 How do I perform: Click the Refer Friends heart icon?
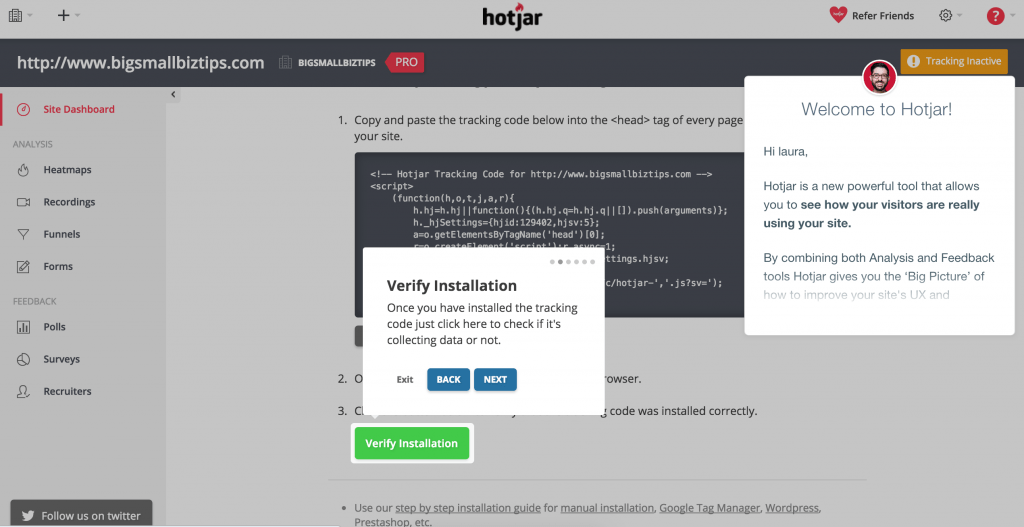point(838,15)
